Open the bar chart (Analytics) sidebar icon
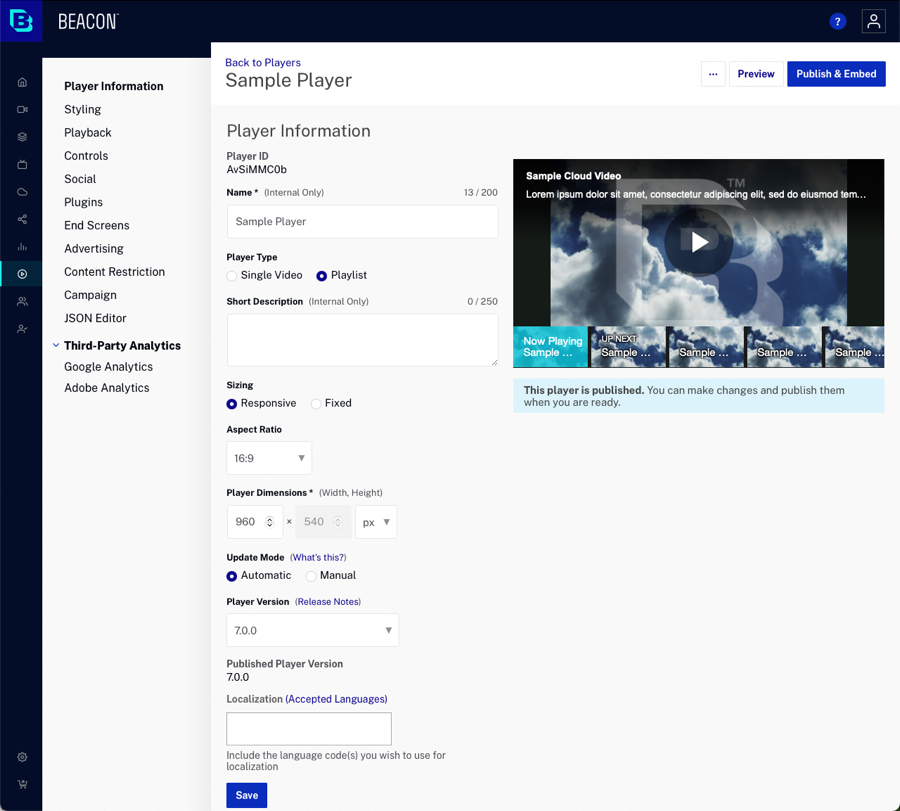Image resolution: width=900 pixels, height=811 pixels. click(22, 247)
